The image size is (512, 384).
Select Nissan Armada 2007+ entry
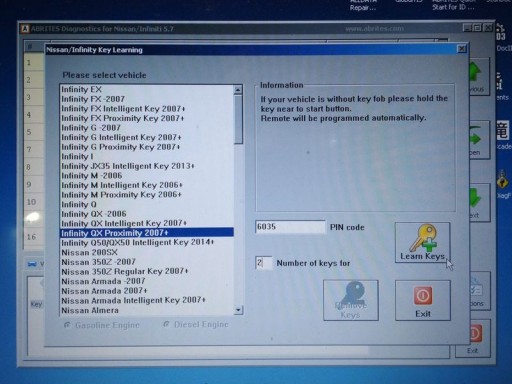point(147,291)
